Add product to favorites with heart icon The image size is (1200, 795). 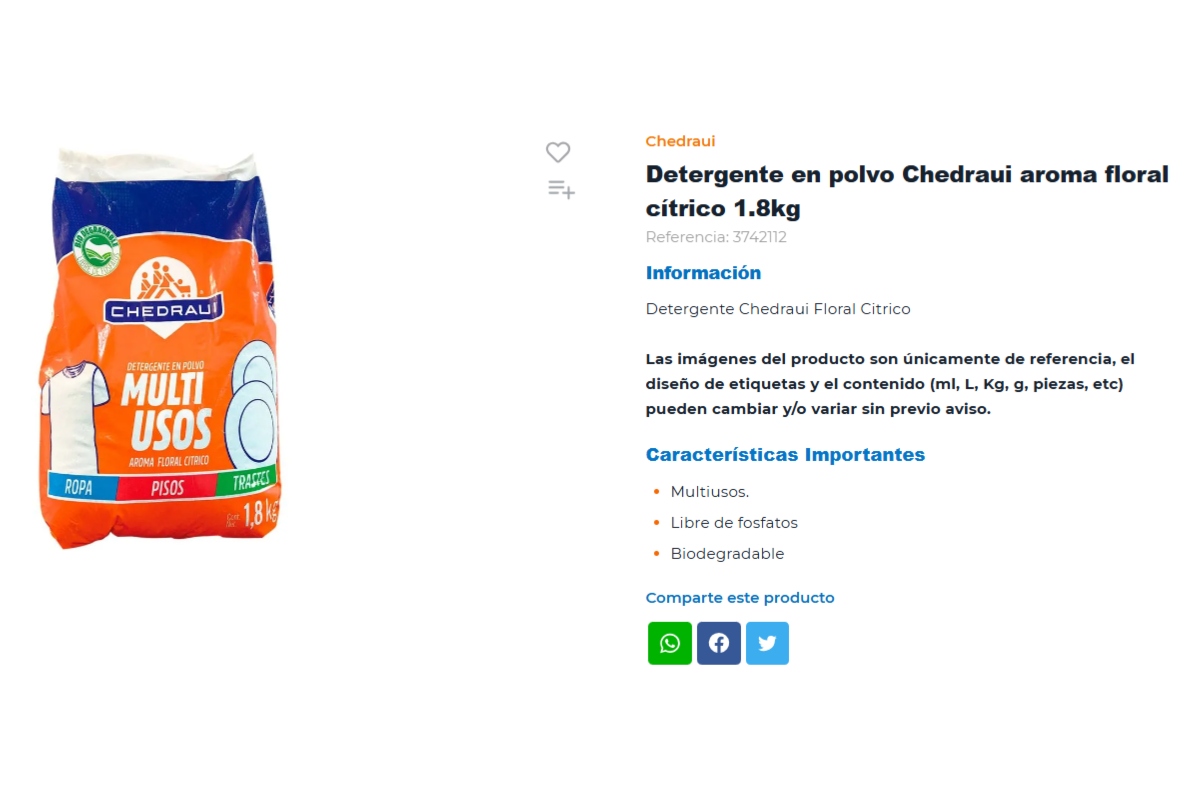(x=558, y=152)
